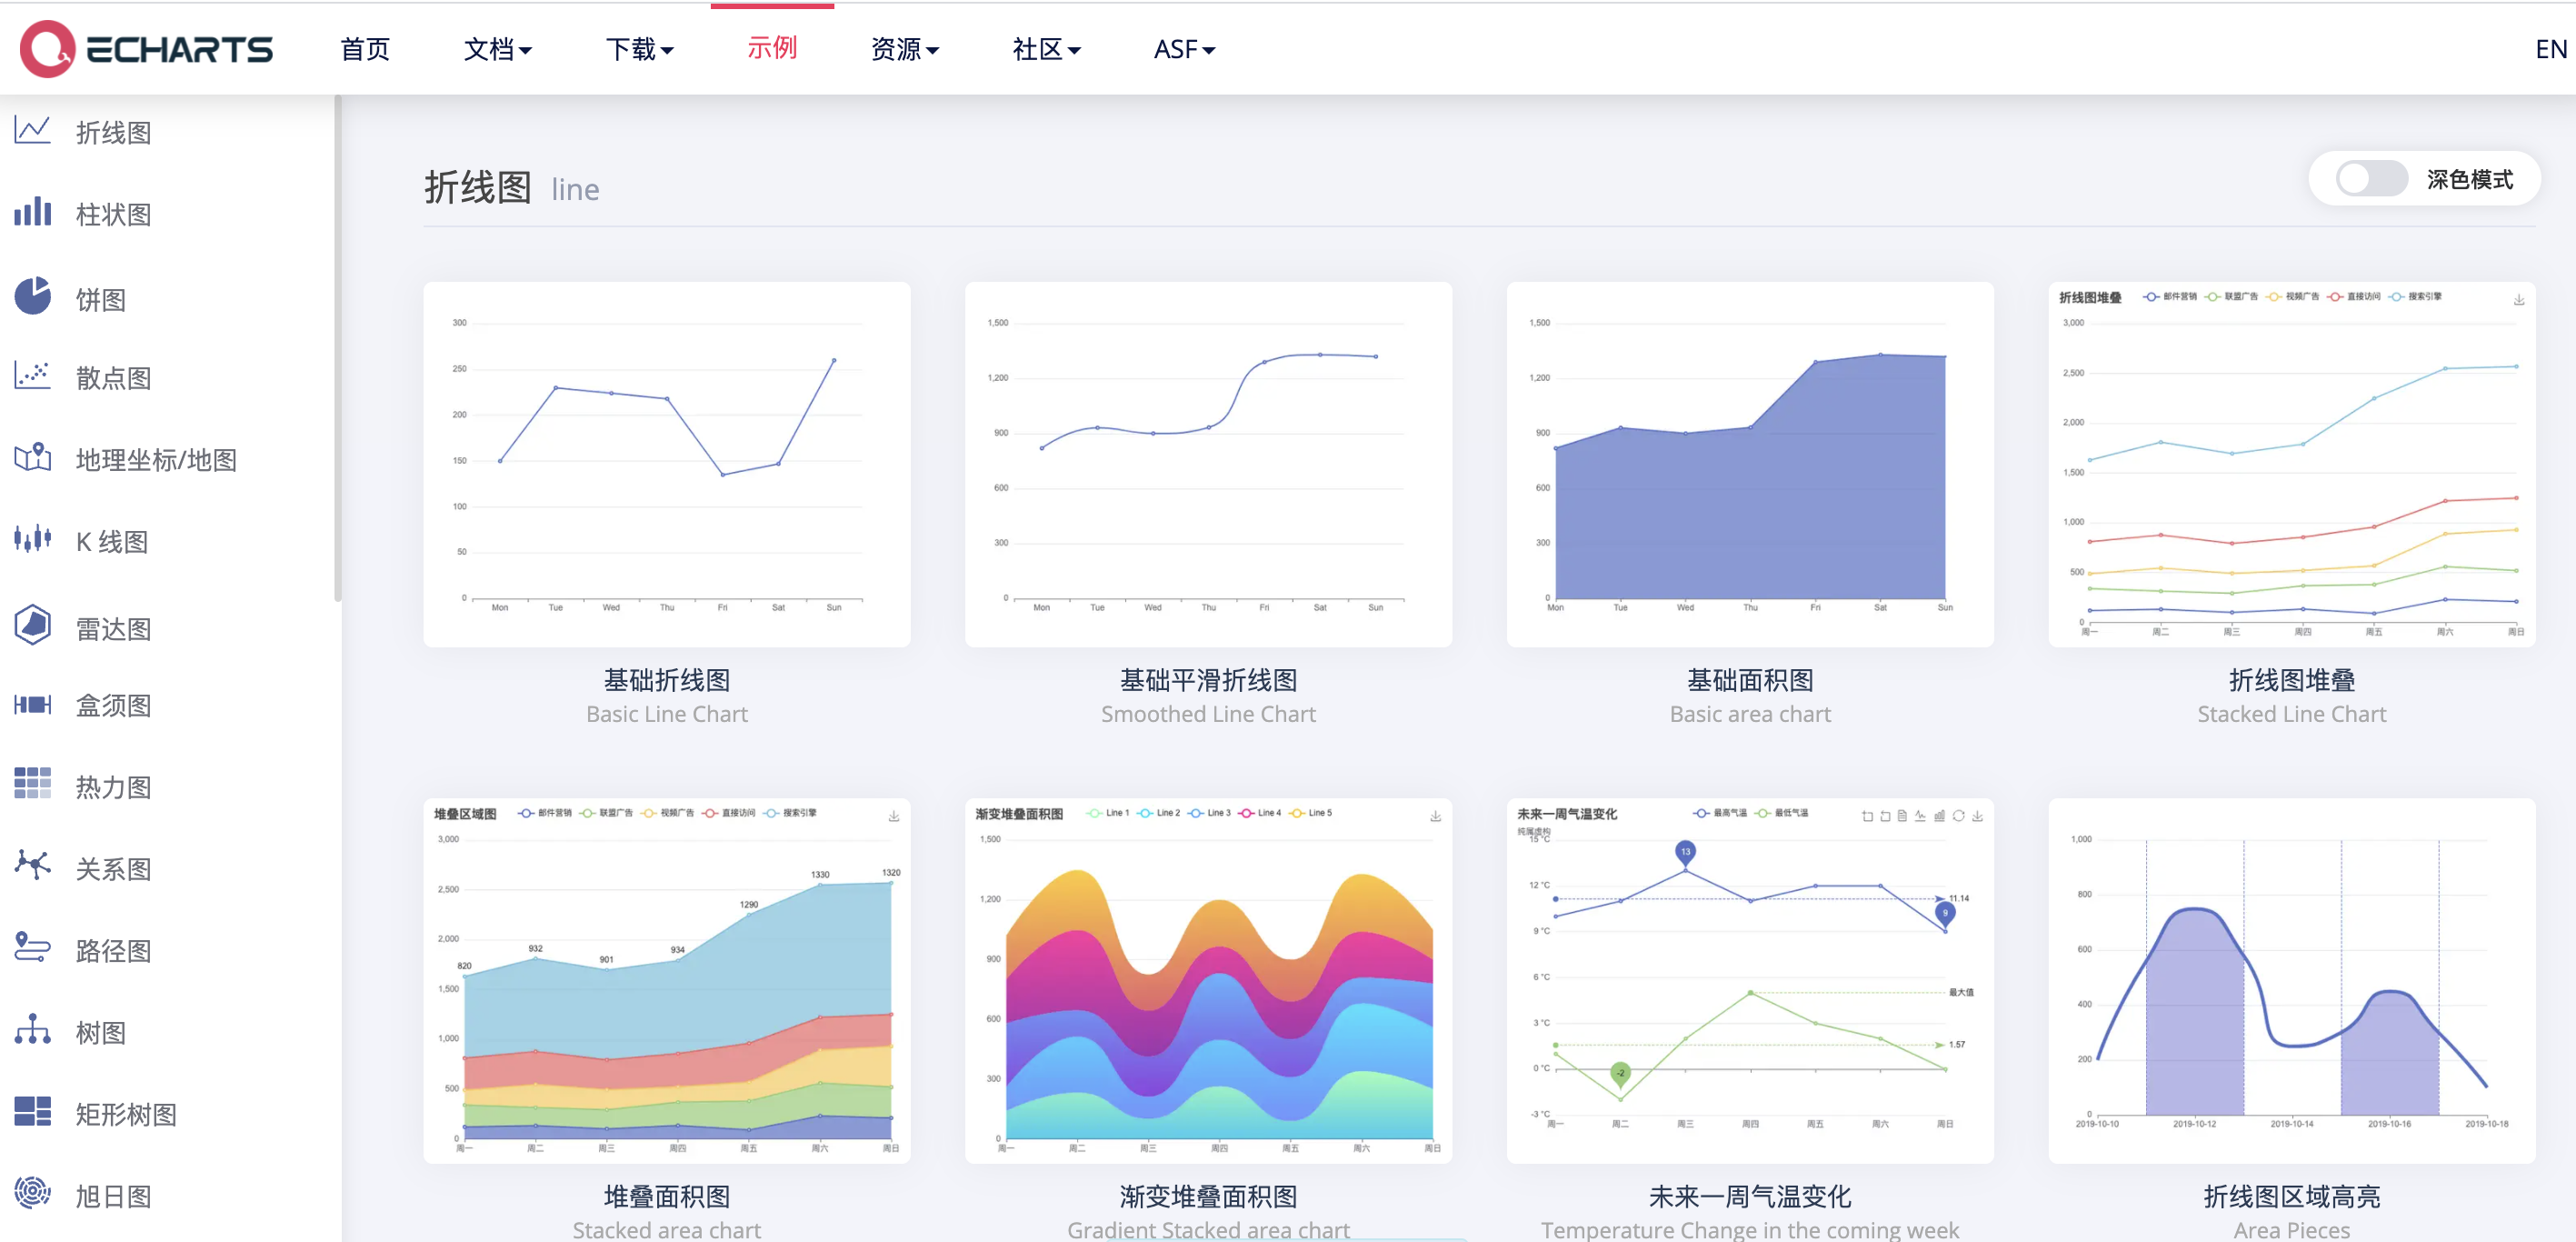Toggle 联盟广告 legend in 堆叠区域图 chart

coord(606,813)
